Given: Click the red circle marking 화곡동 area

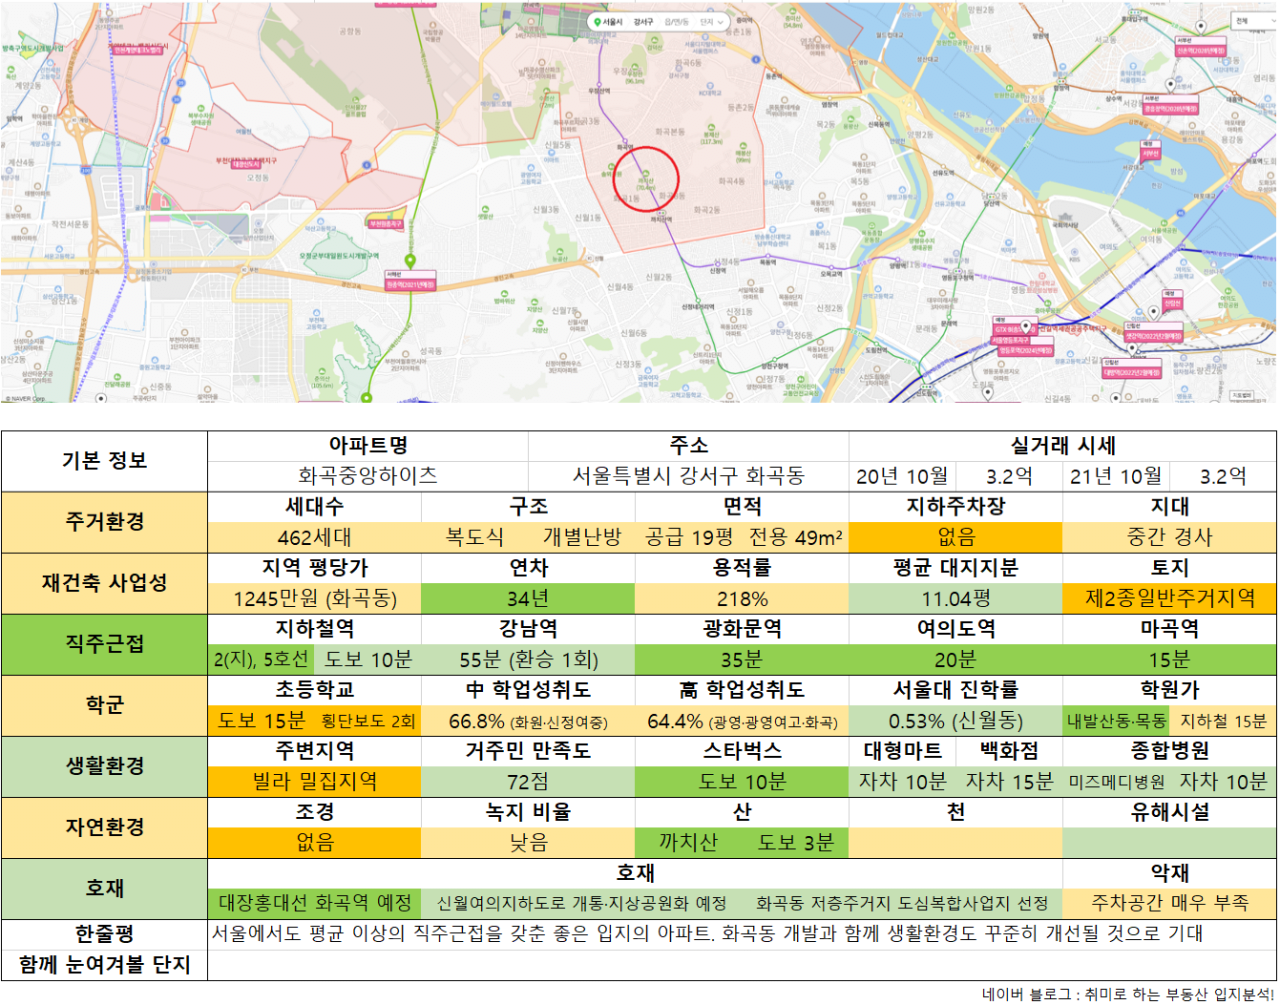Looking at the screenshot, I should [646, 179].
